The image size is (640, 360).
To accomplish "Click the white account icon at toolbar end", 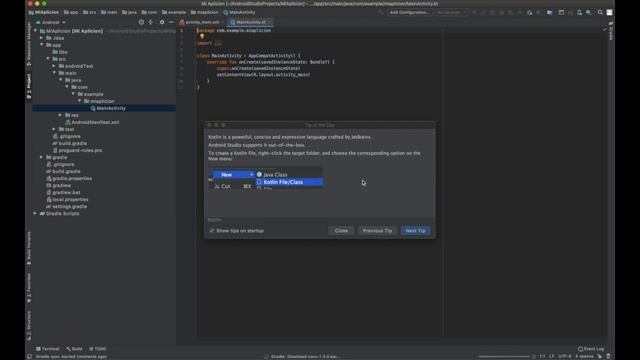I will pyautogui.click(x=609, y=12).
